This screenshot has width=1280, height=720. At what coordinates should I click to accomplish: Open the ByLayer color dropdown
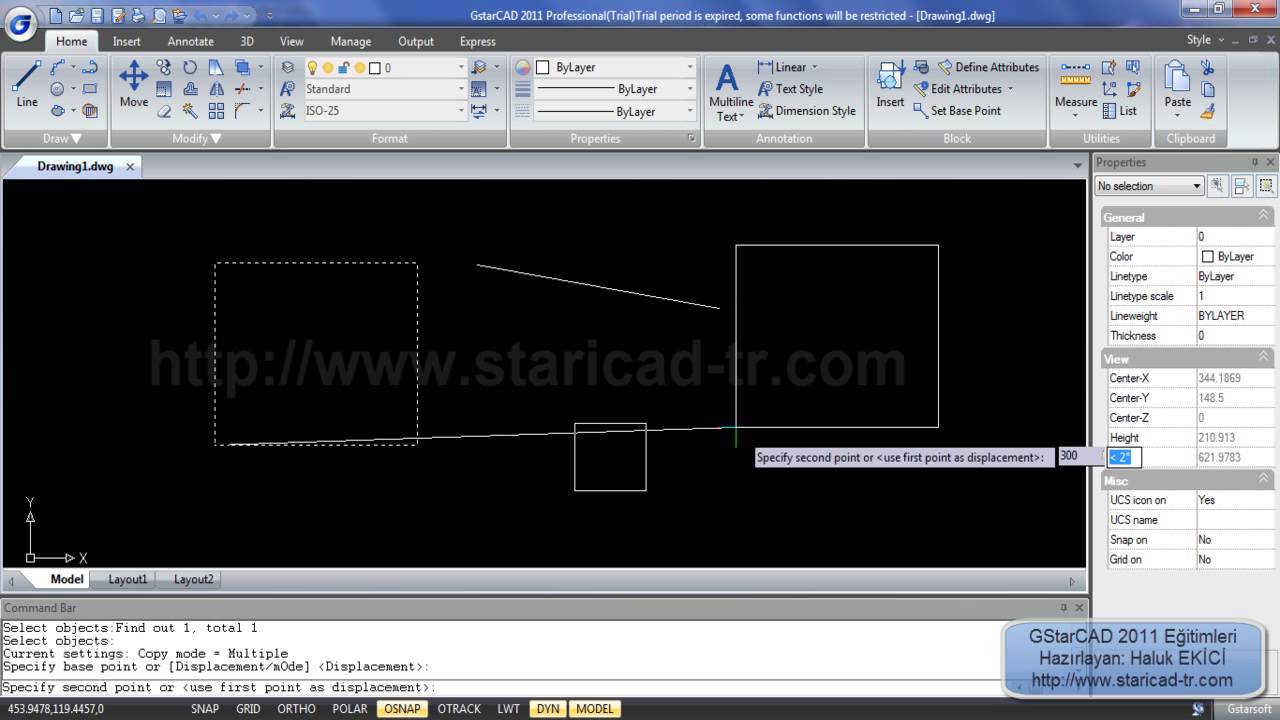[x=689, y=68]
